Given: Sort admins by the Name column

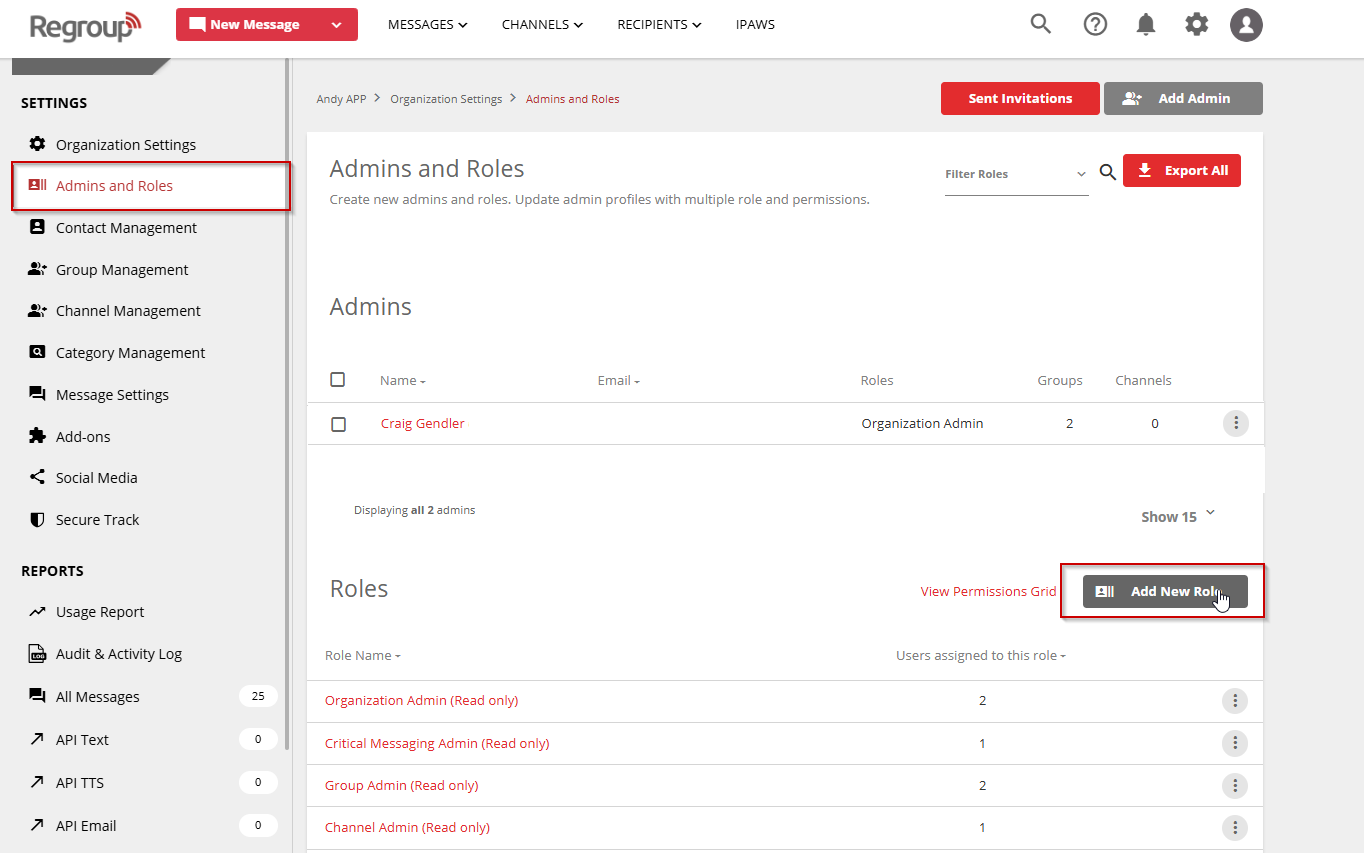Looking at the screenshot, I should tap(402, 380).
